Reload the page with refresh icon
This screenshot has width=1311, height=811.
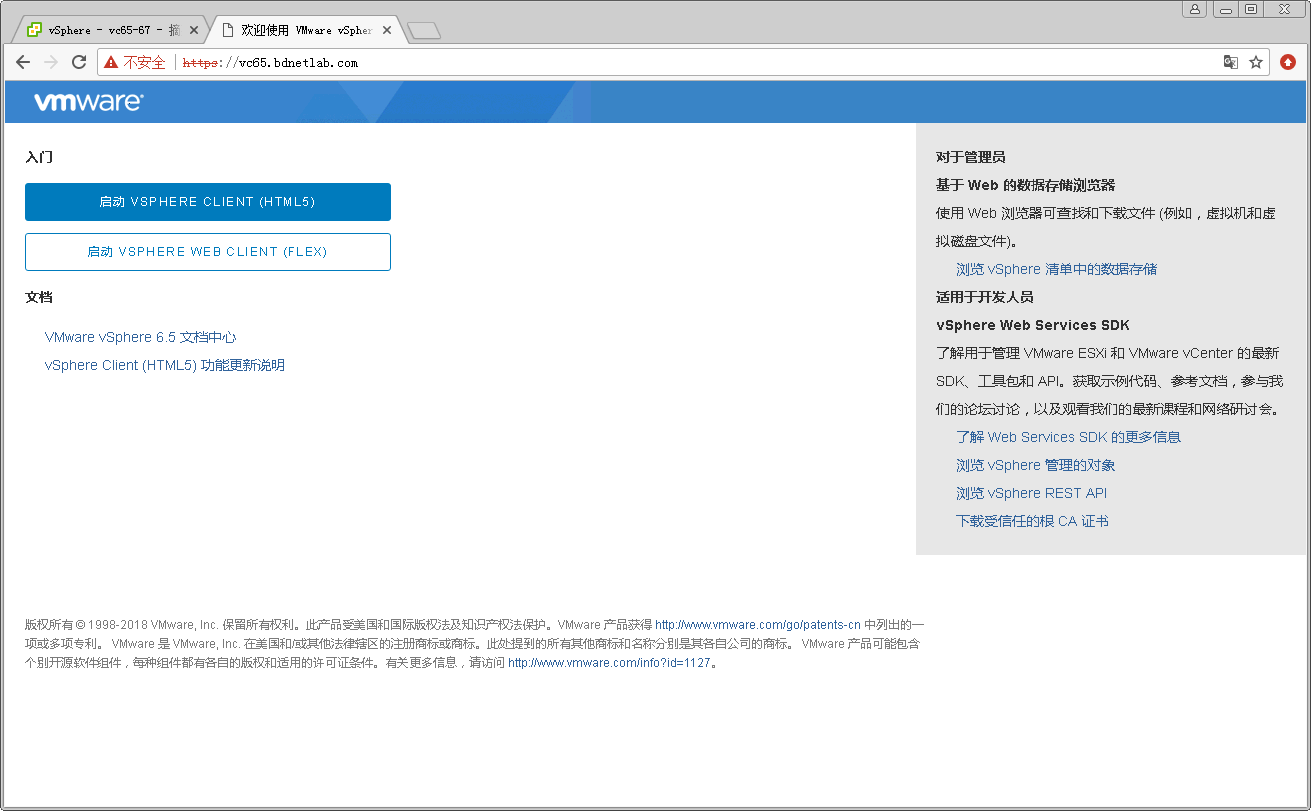point(79,62)
